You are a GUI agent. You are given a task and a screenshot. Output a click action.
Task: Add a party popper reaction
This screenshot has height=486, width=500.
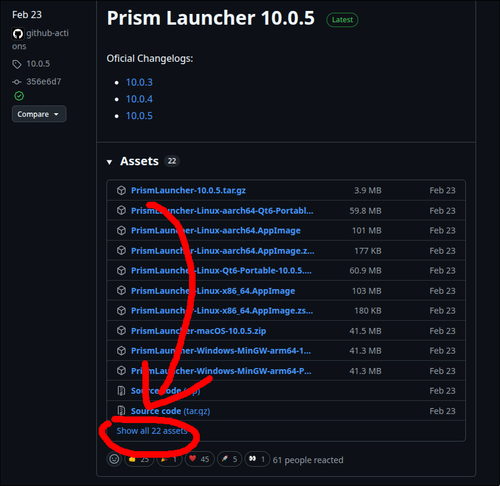[x=169, y=459]
